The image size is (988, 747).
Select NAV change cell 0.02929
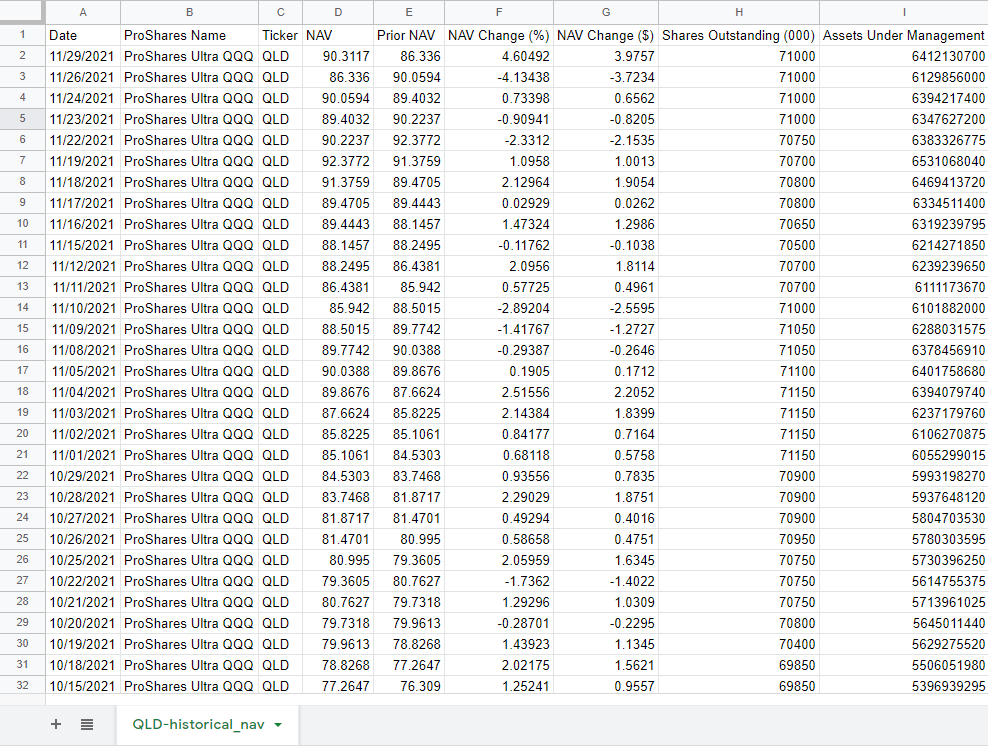tap(498, 203)
